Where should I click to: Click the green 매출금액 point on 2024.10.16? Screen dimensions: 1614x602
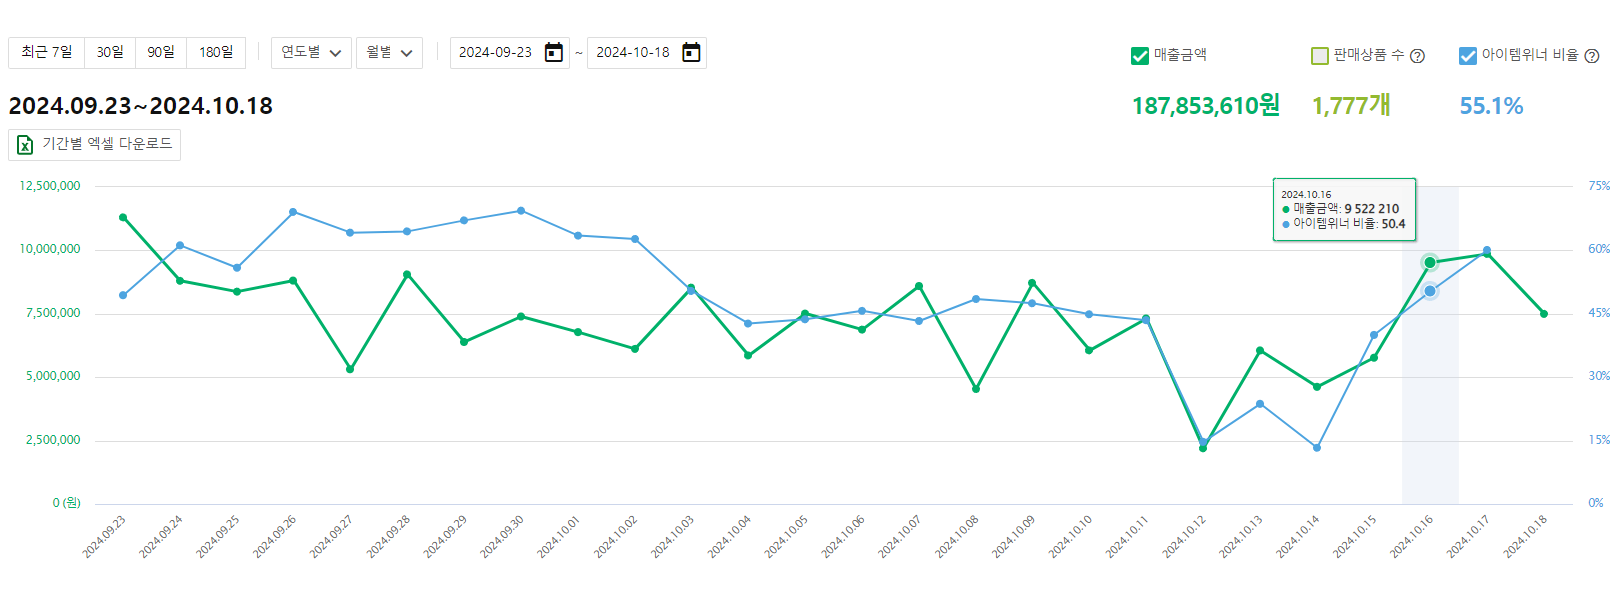click(x=1430, y=262)
